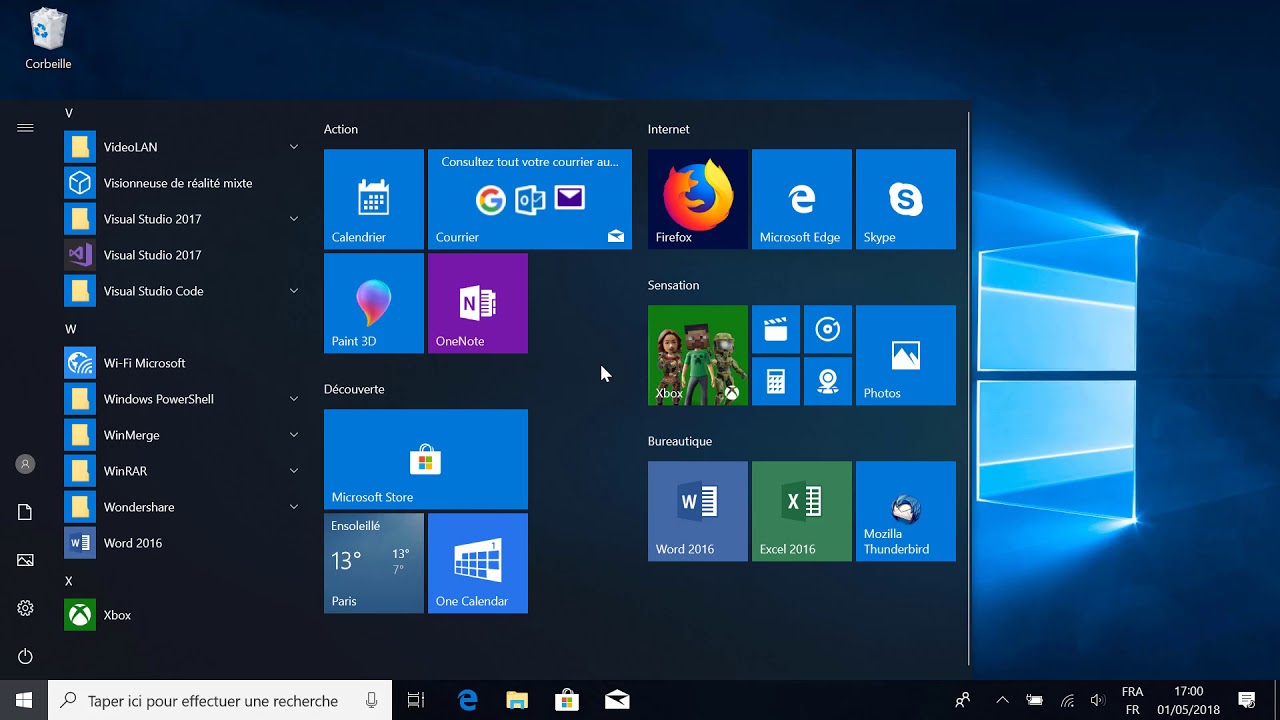Launch Word 2016 from the app list
Image resolution: width=1280 pixels, height=720 pixels.
point(182,543)
